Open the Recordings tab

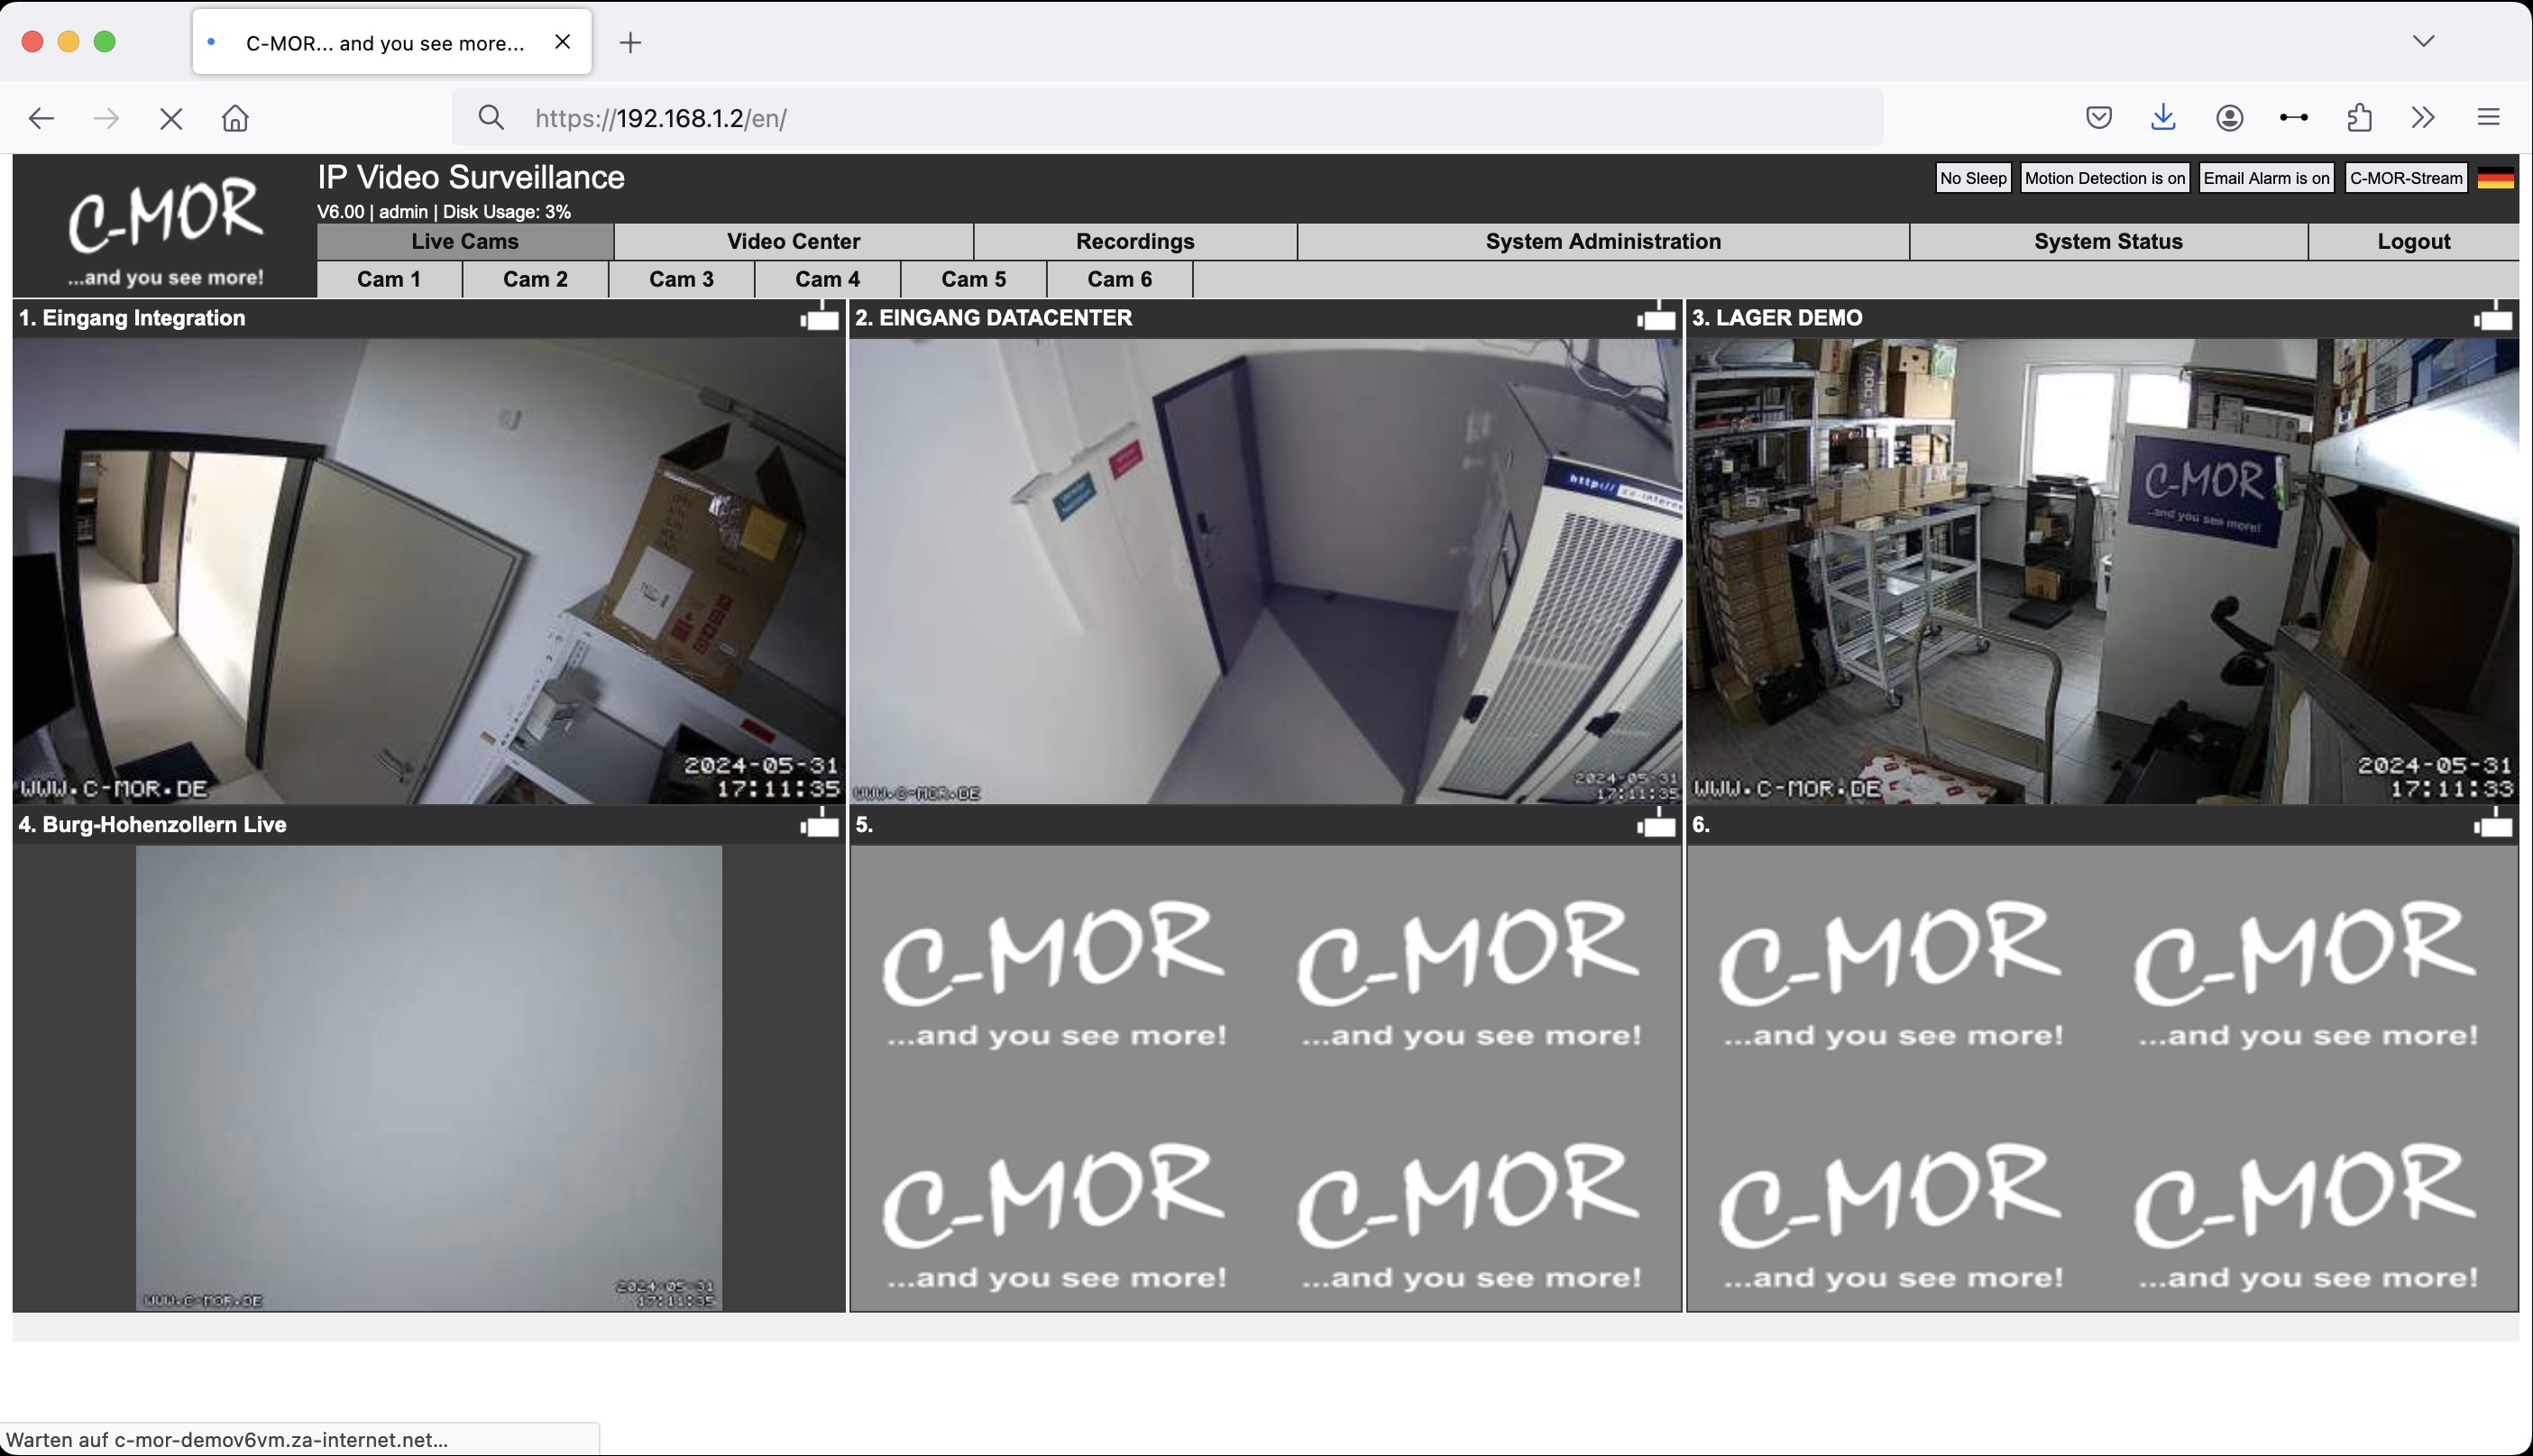[x=1135, y=241]
